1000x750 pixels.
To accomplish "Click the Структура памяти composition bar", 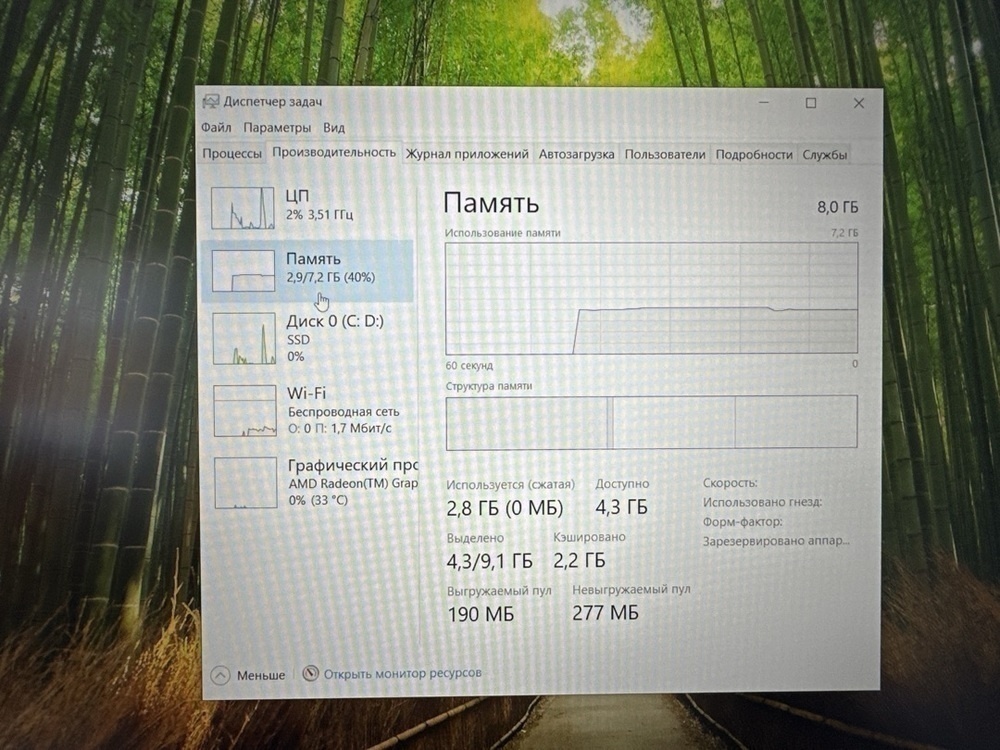I will [650, 422].
